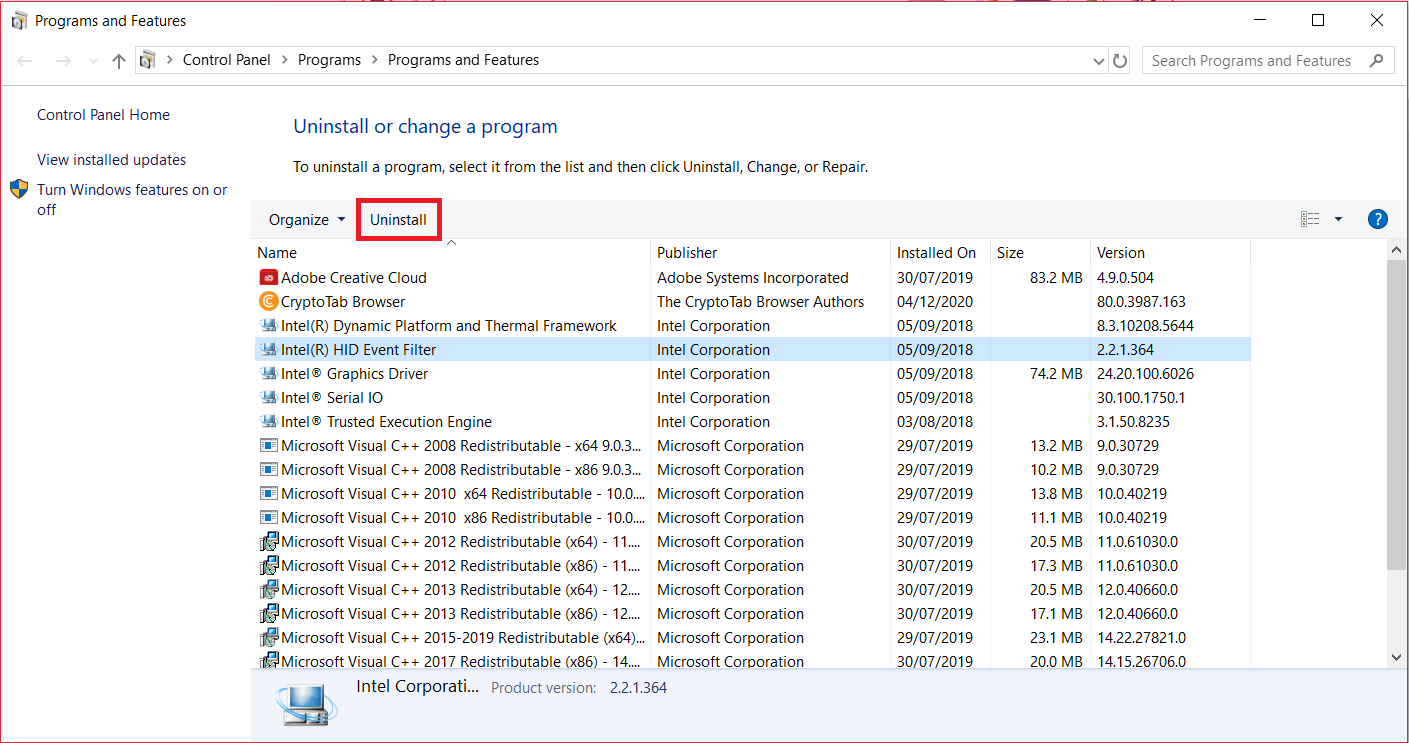Click the Visual C++ 2010 x64 Redistributable icon
Screen dimensions: 1409x743
tap(268, 494)
